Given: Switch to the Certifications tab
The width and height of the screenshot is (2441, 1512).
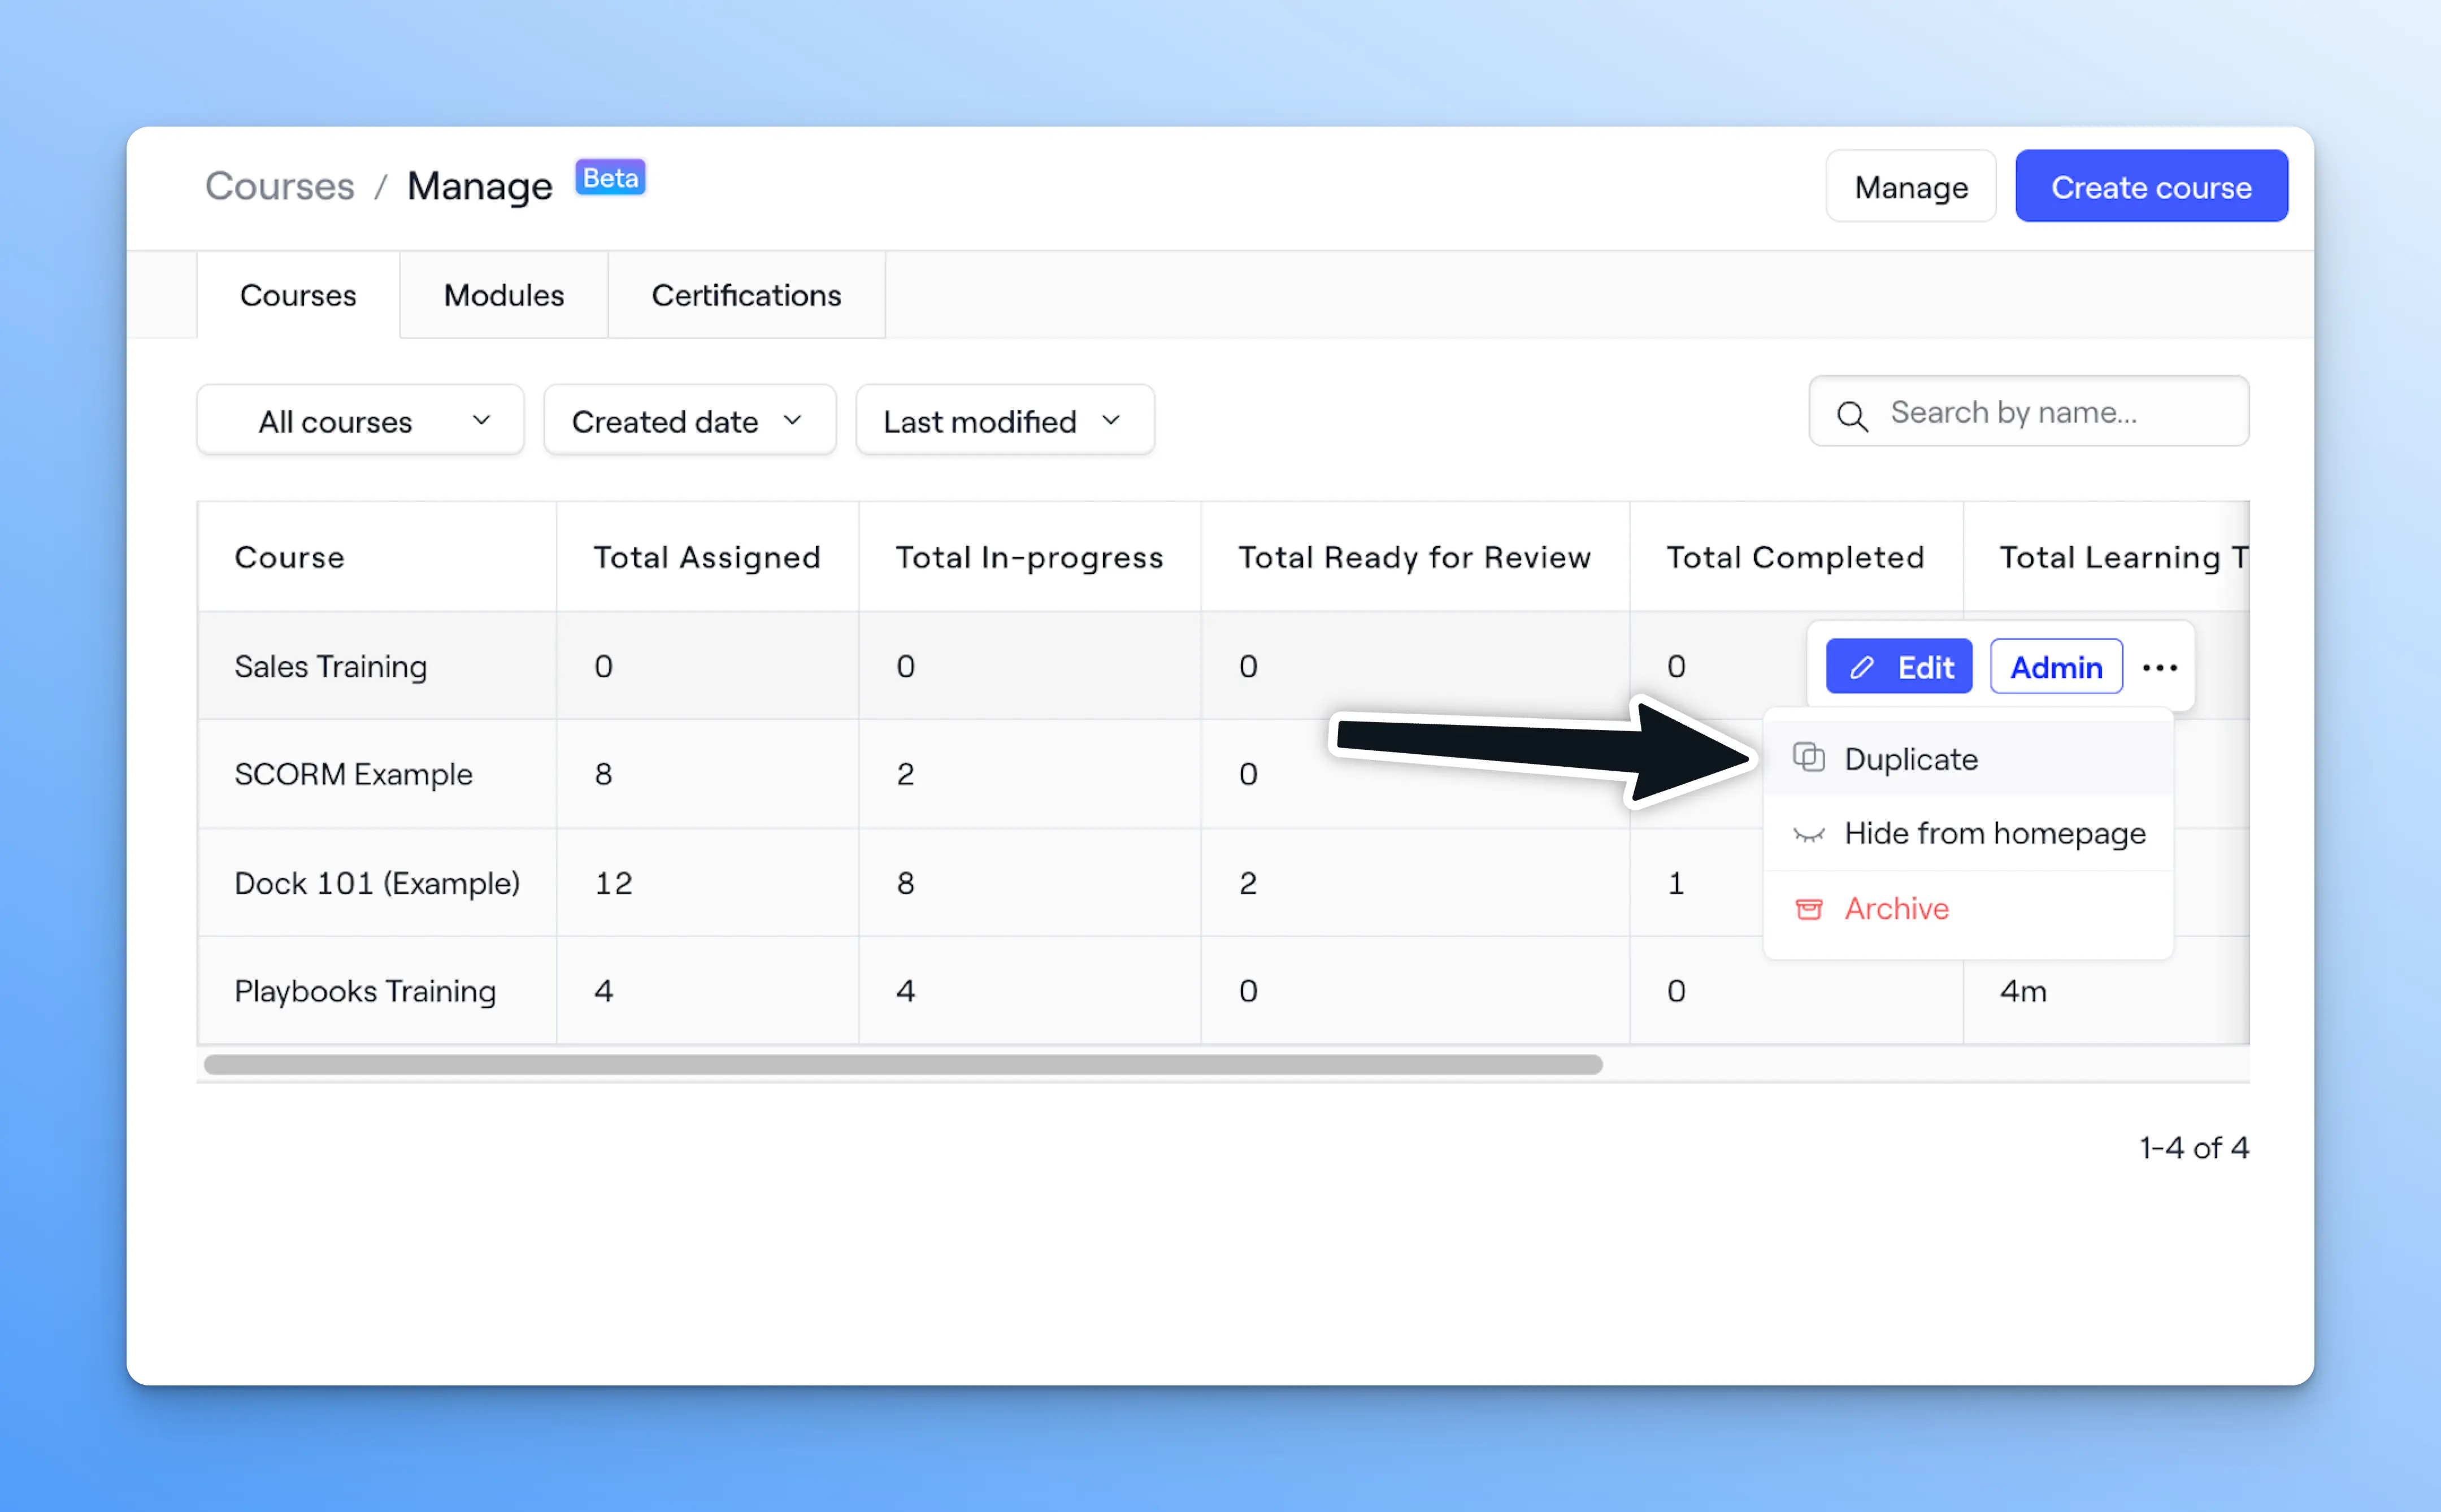Looking at the screenshot, I should click(x=746, y=295).
